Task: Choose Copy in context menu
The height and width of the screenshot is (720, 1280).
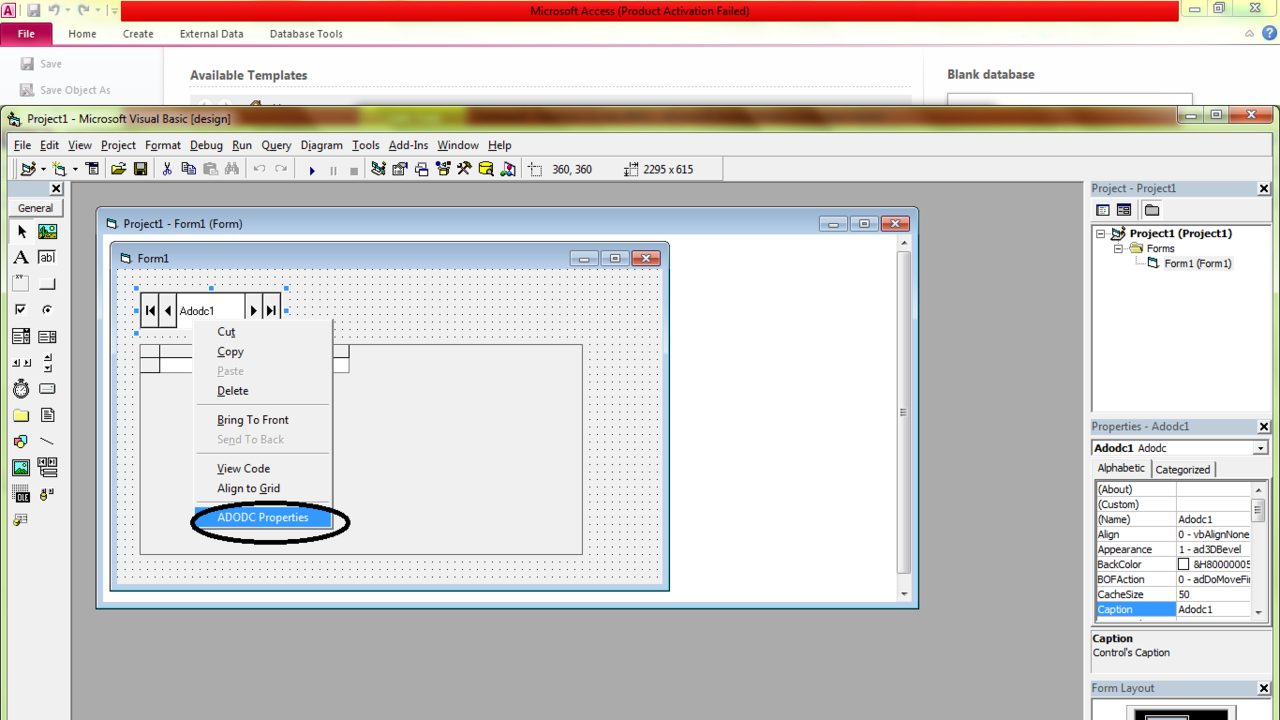Action: coord(230,351)
